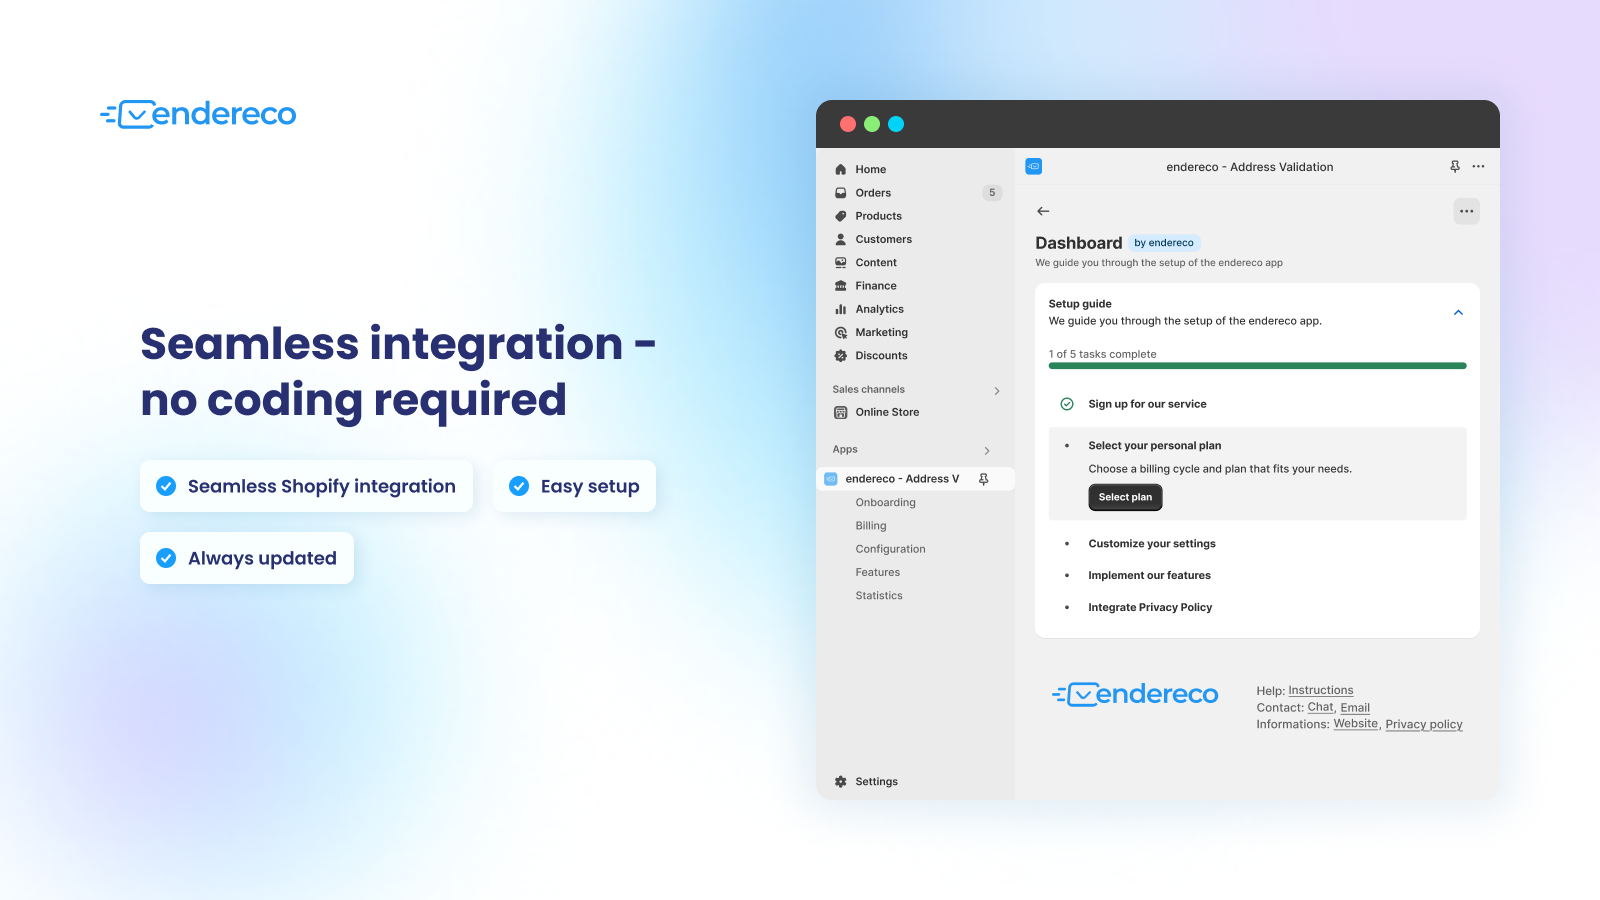The image size is (1600, 900).
Task: Click the endereco app icon in sidebar
Action: click(x=831, y=479)
